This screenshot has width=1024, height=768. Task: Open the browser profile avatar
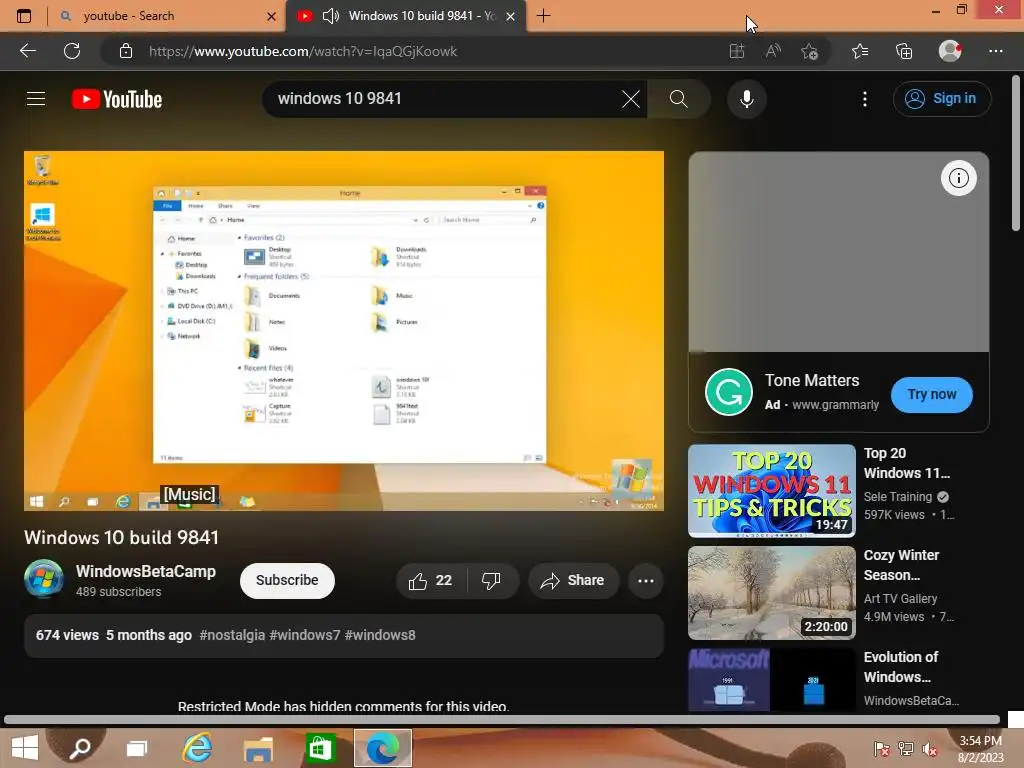coord(950,51)
